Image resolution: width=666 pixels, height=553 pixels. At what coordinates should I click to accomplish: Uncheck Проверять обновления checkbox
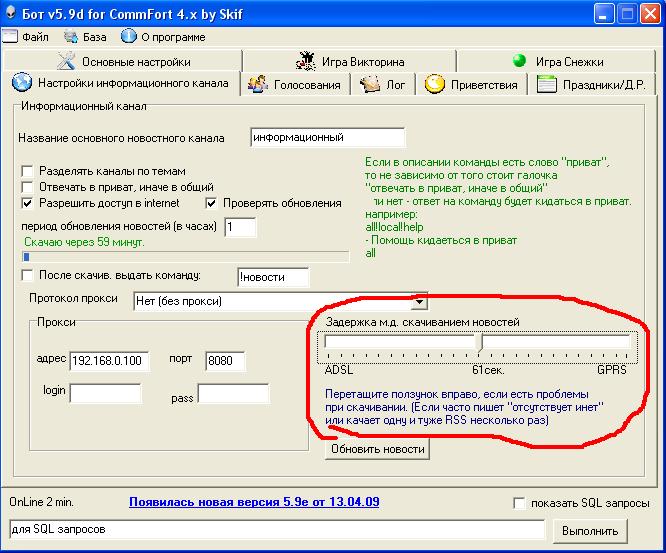[x=212, y=203]
